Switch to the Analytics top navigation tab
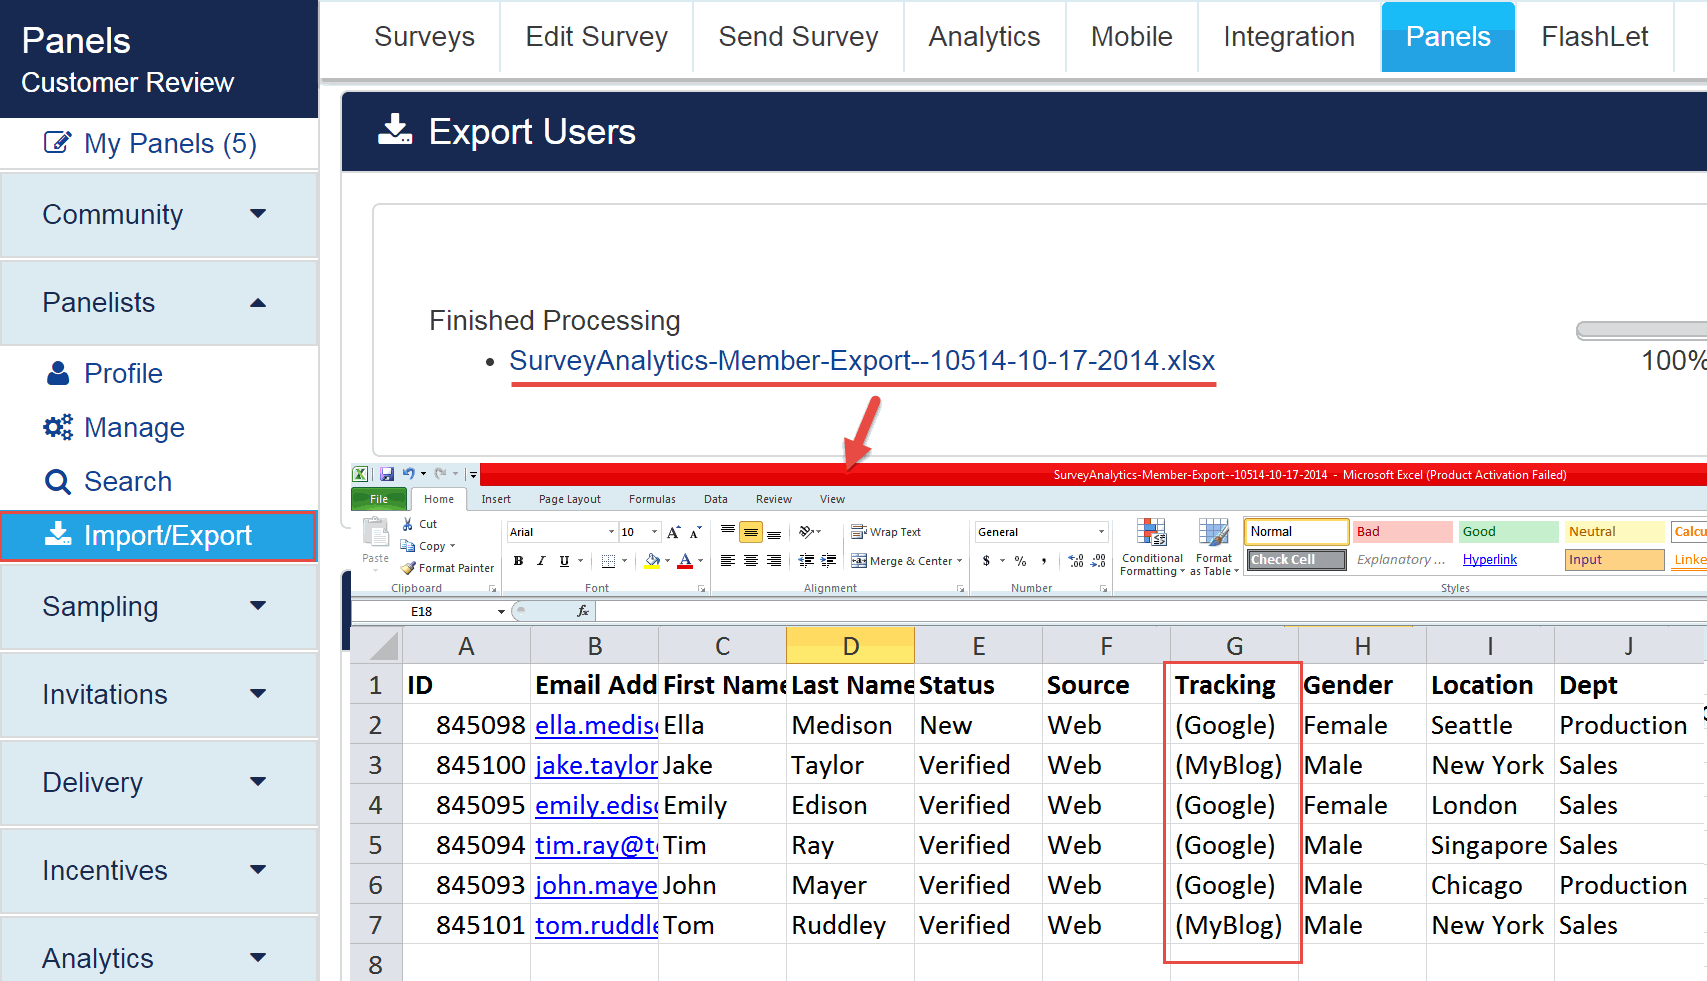 (x=984, y=37)
